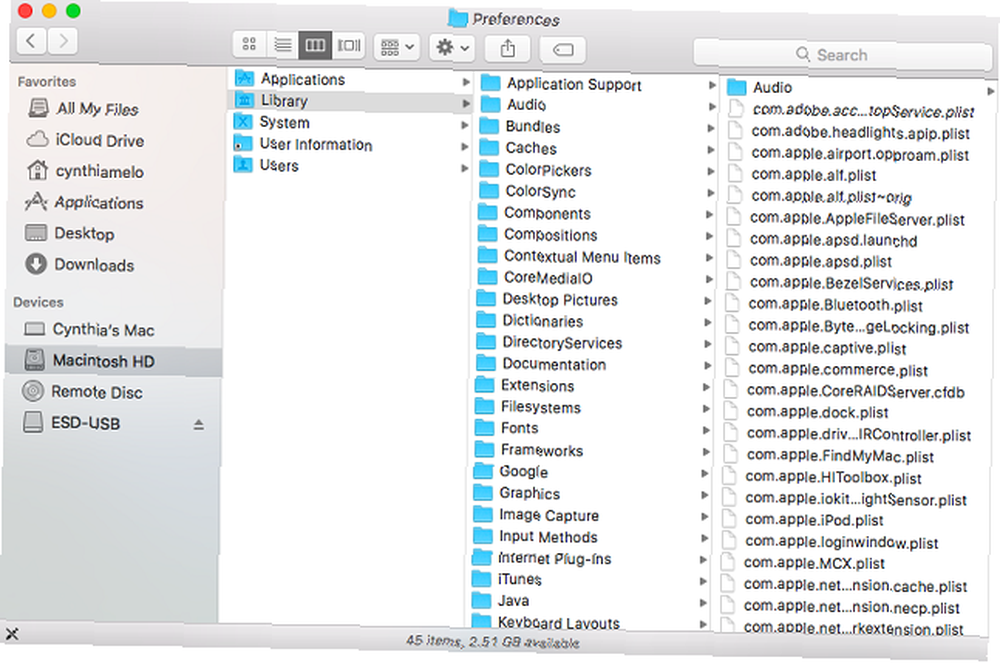Expand the System folder arrow
Image resolution: width=1000 pixels, height=663 pixels.
(466, 125)
